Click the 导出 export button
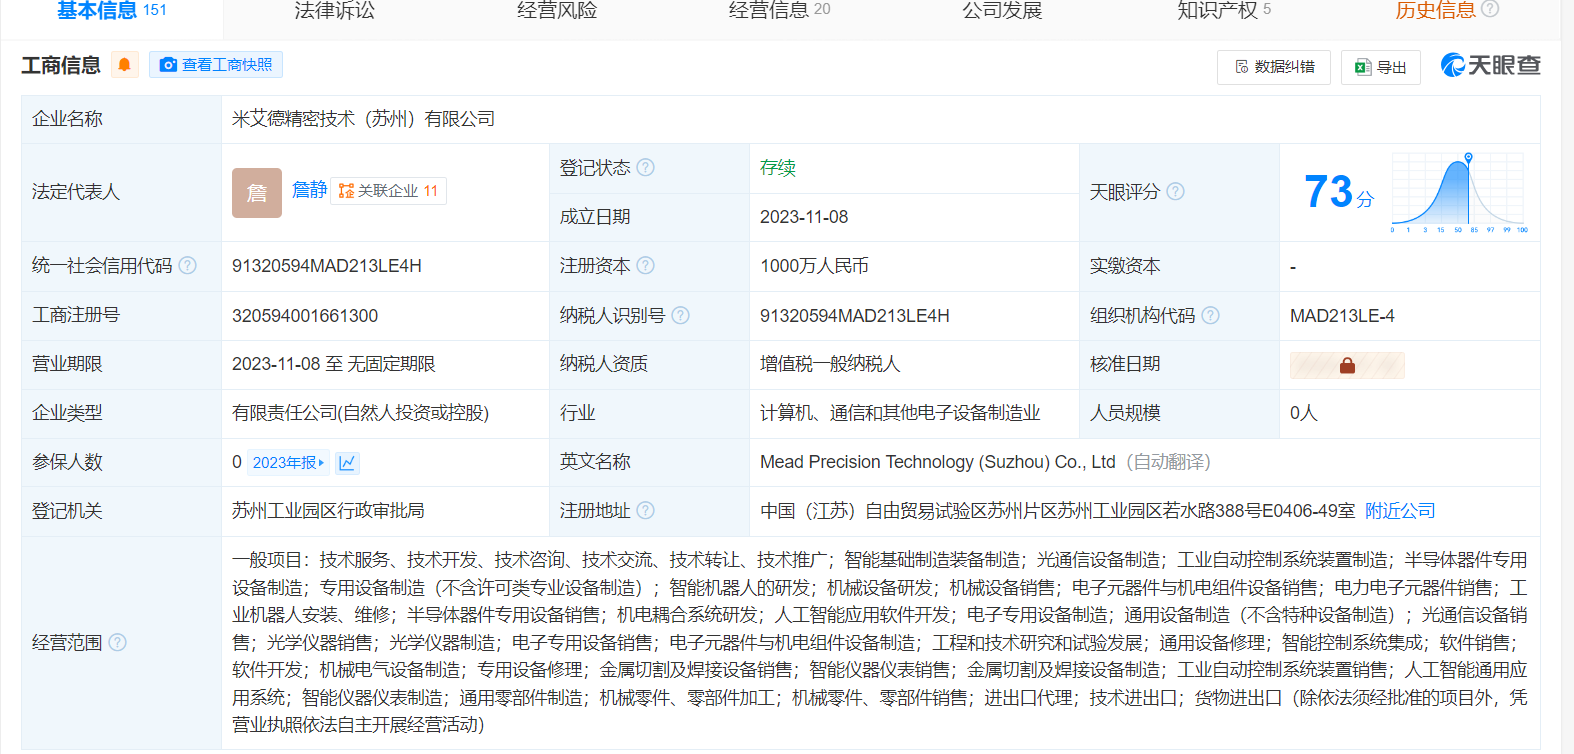Viewport: 1574px width, 754px height. pos(1381,67)
